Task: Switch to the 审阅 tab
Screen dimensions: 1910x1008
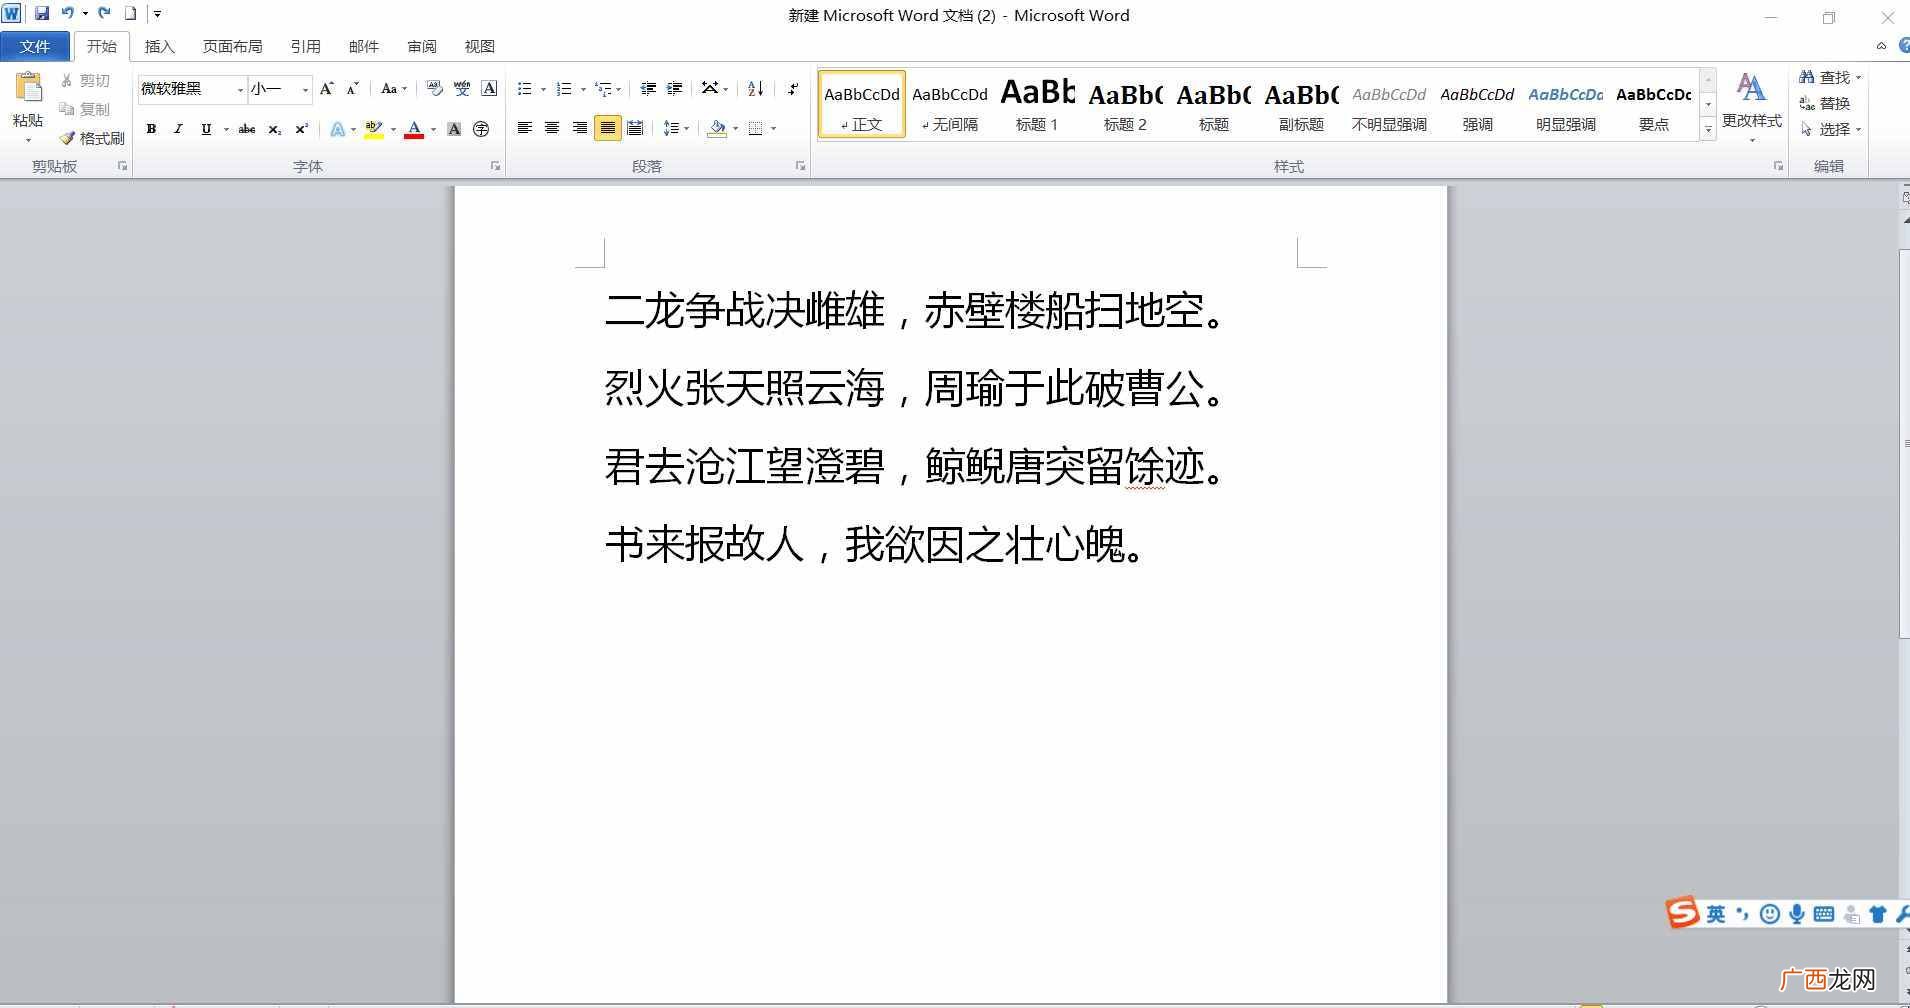Action: (421, 46)
